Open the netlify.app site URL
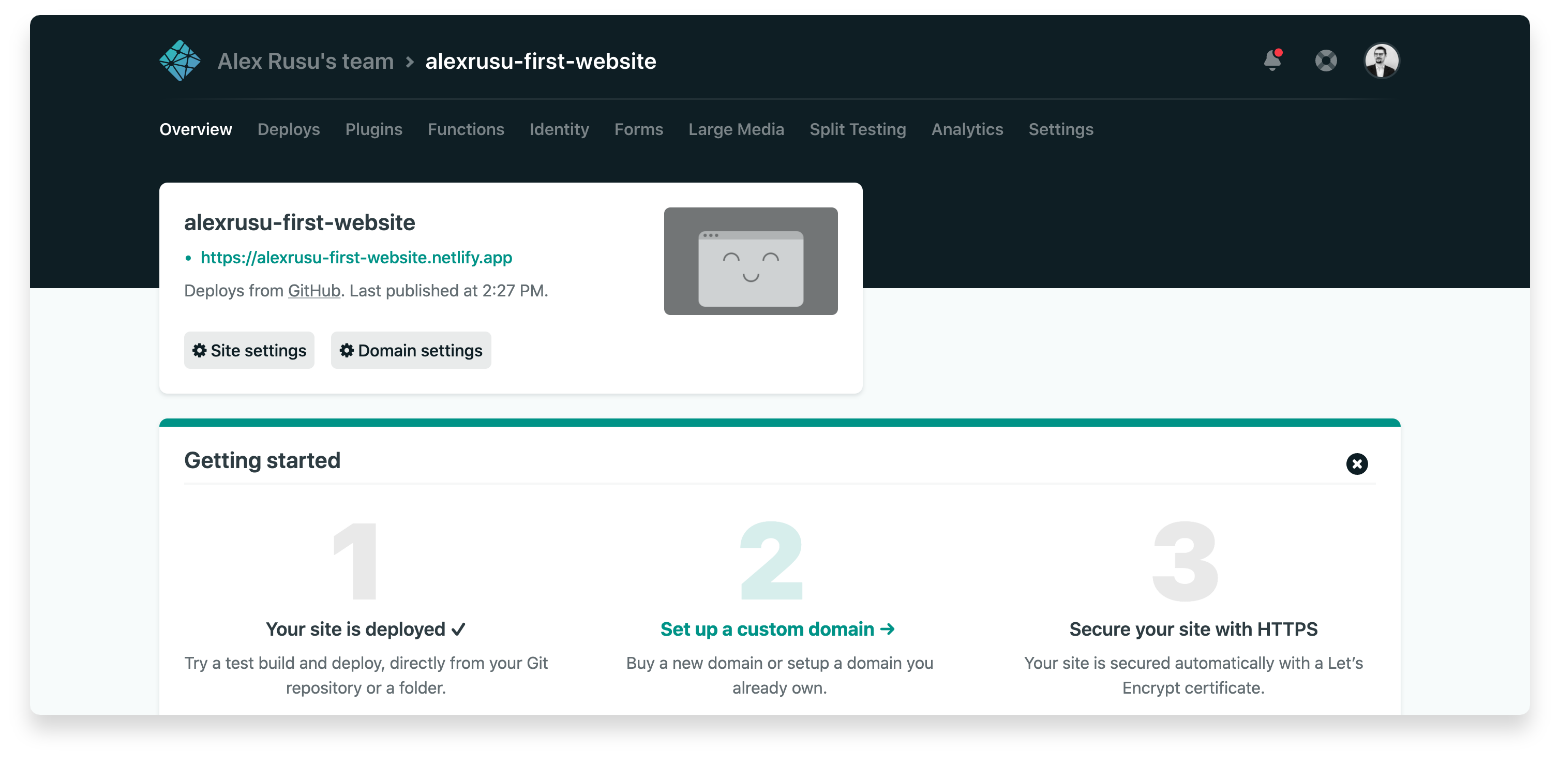The image size is (1560, 760). coord(357,257)
